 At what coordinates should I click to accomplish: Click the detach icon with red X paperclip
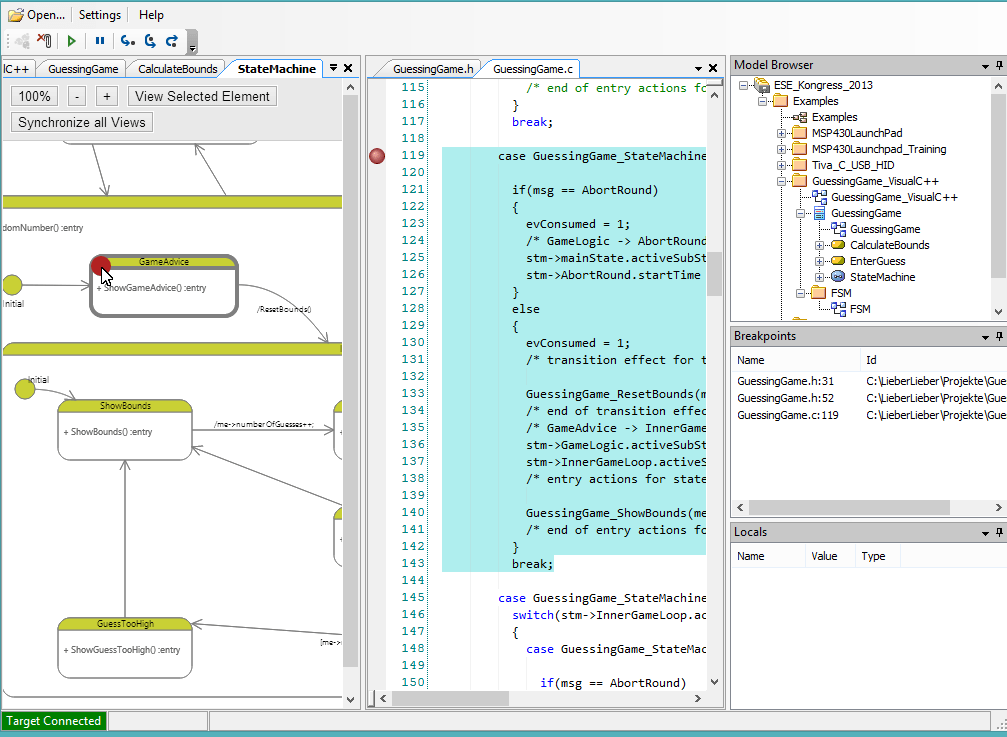(x=43, y=41)
